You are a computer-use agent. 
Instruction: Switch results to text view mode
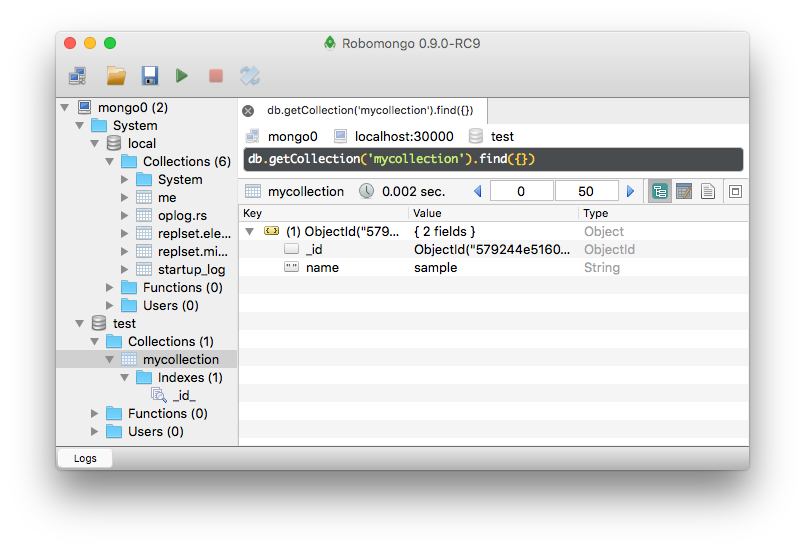click(x=708, y=192)
